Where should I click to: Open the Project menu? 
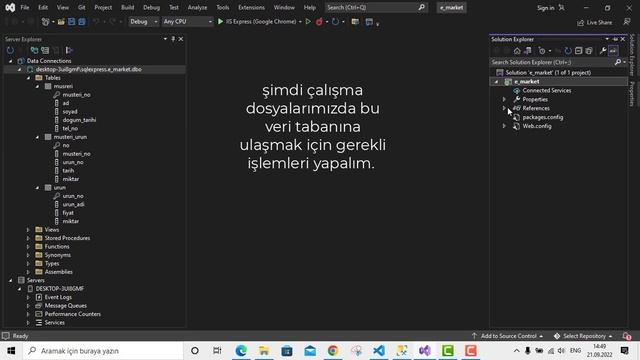(x=103, y=7)
